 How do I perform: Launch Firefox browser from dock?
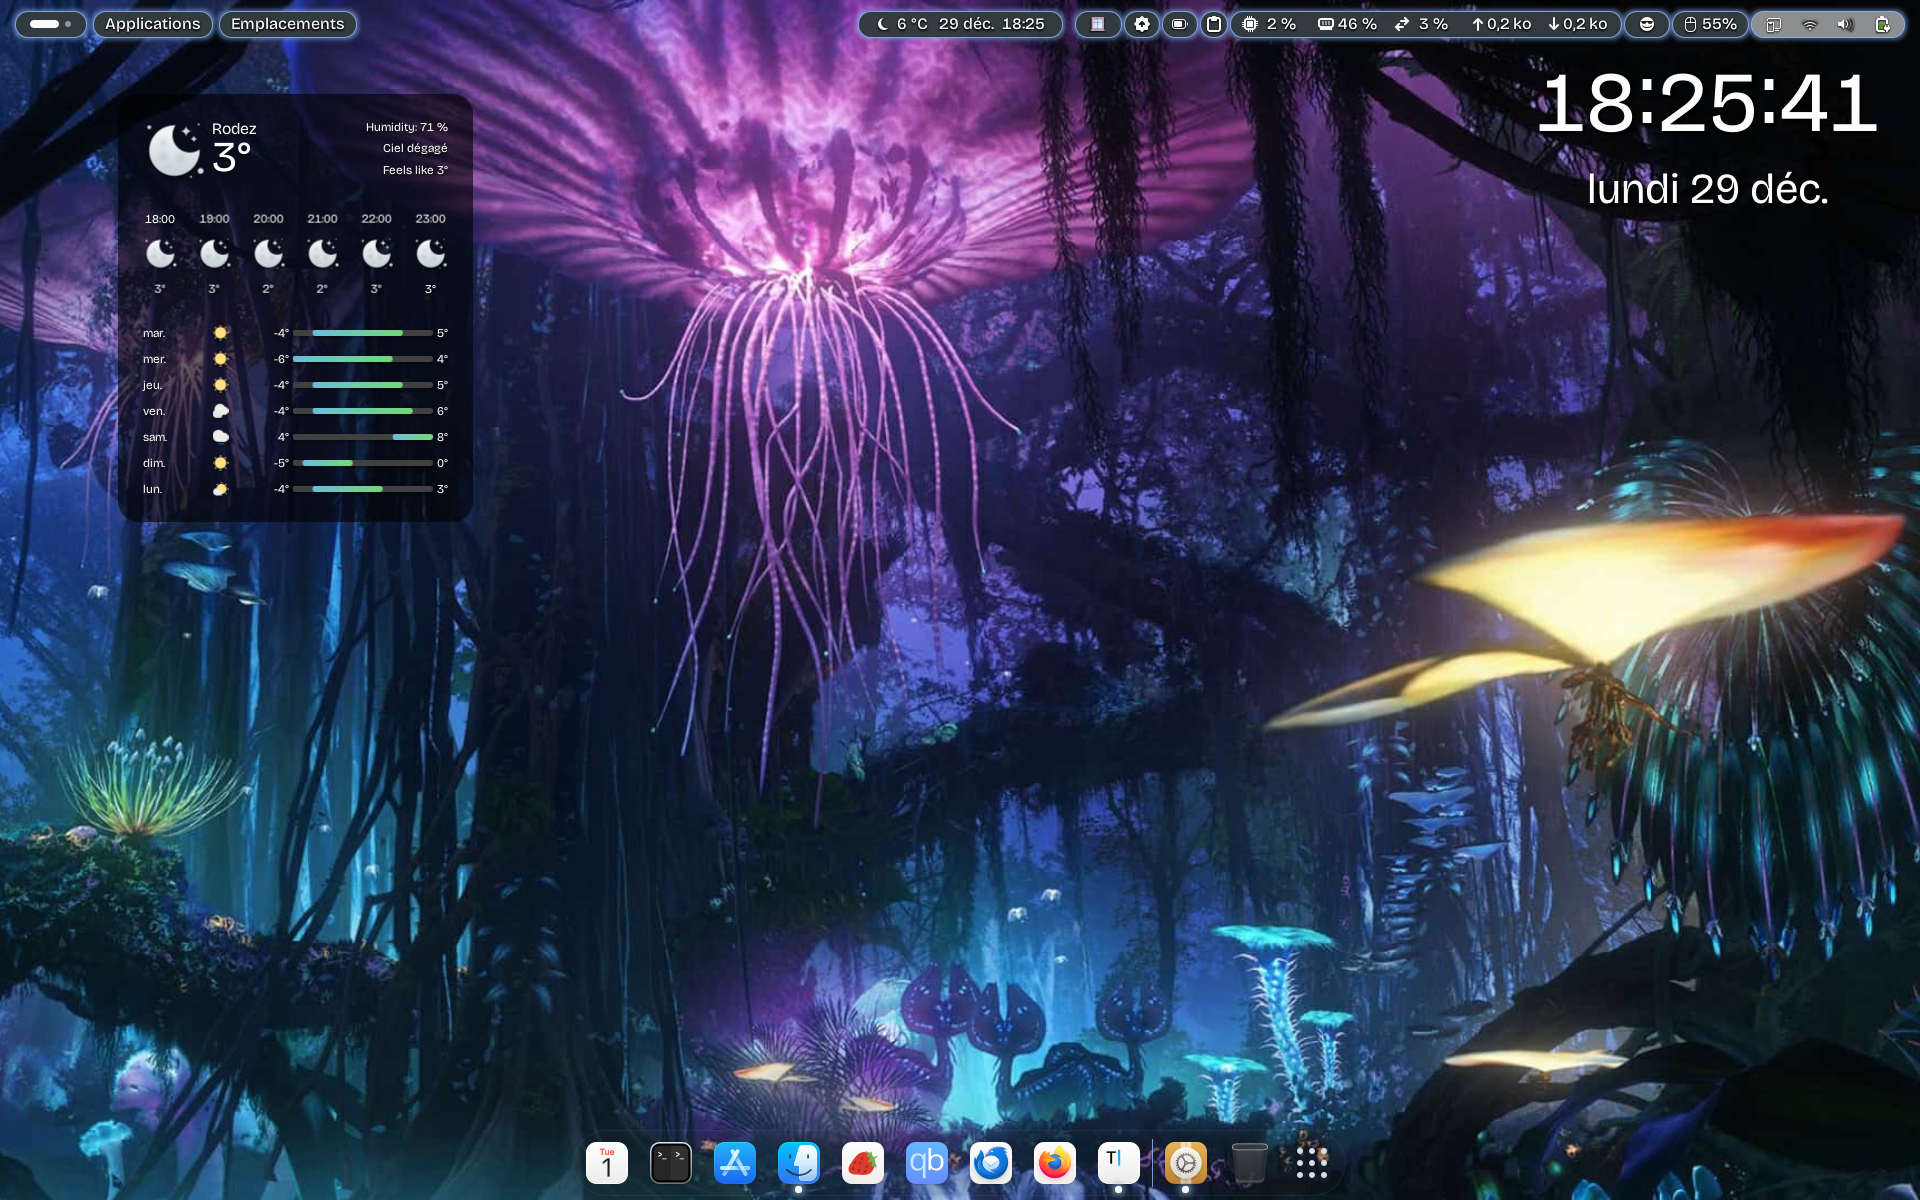click(1055, 1163)
